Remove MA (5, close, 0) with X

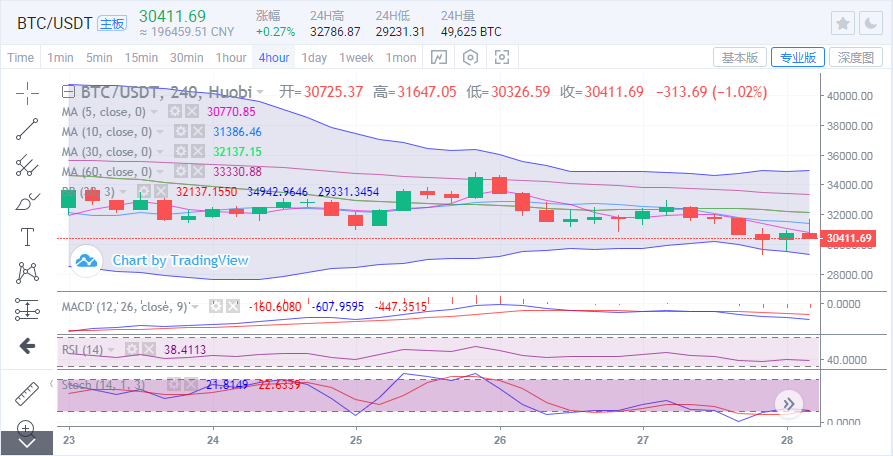point(191,112)
